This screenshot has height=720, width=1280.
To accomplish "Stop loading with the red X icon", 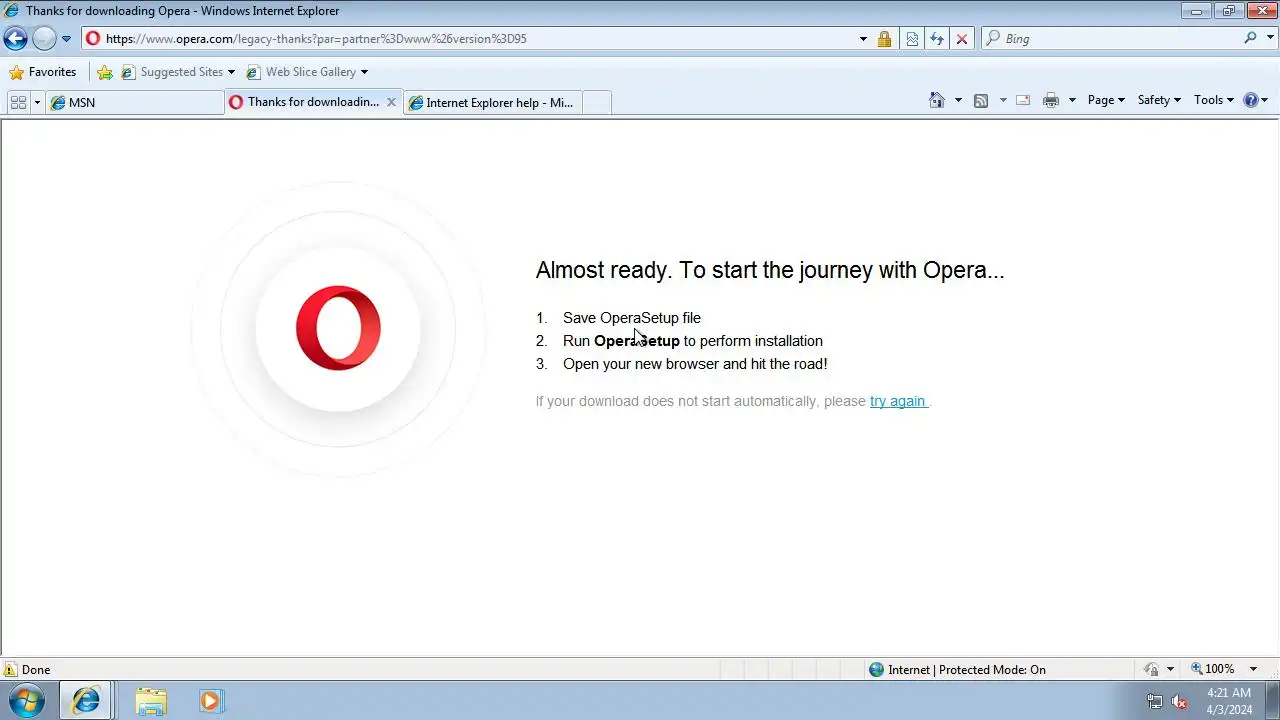I will click(x=962, y=39).
